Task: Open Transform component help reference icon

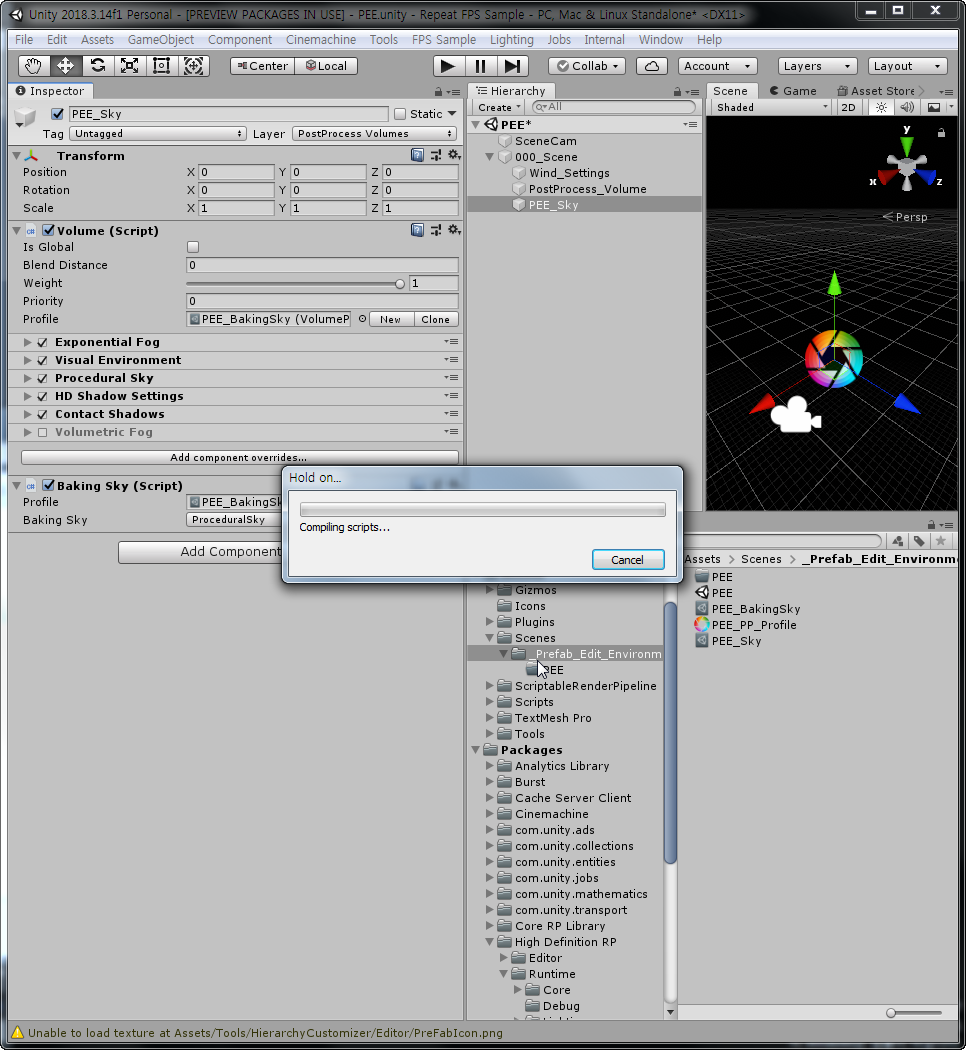Action: tap(417, 155)
